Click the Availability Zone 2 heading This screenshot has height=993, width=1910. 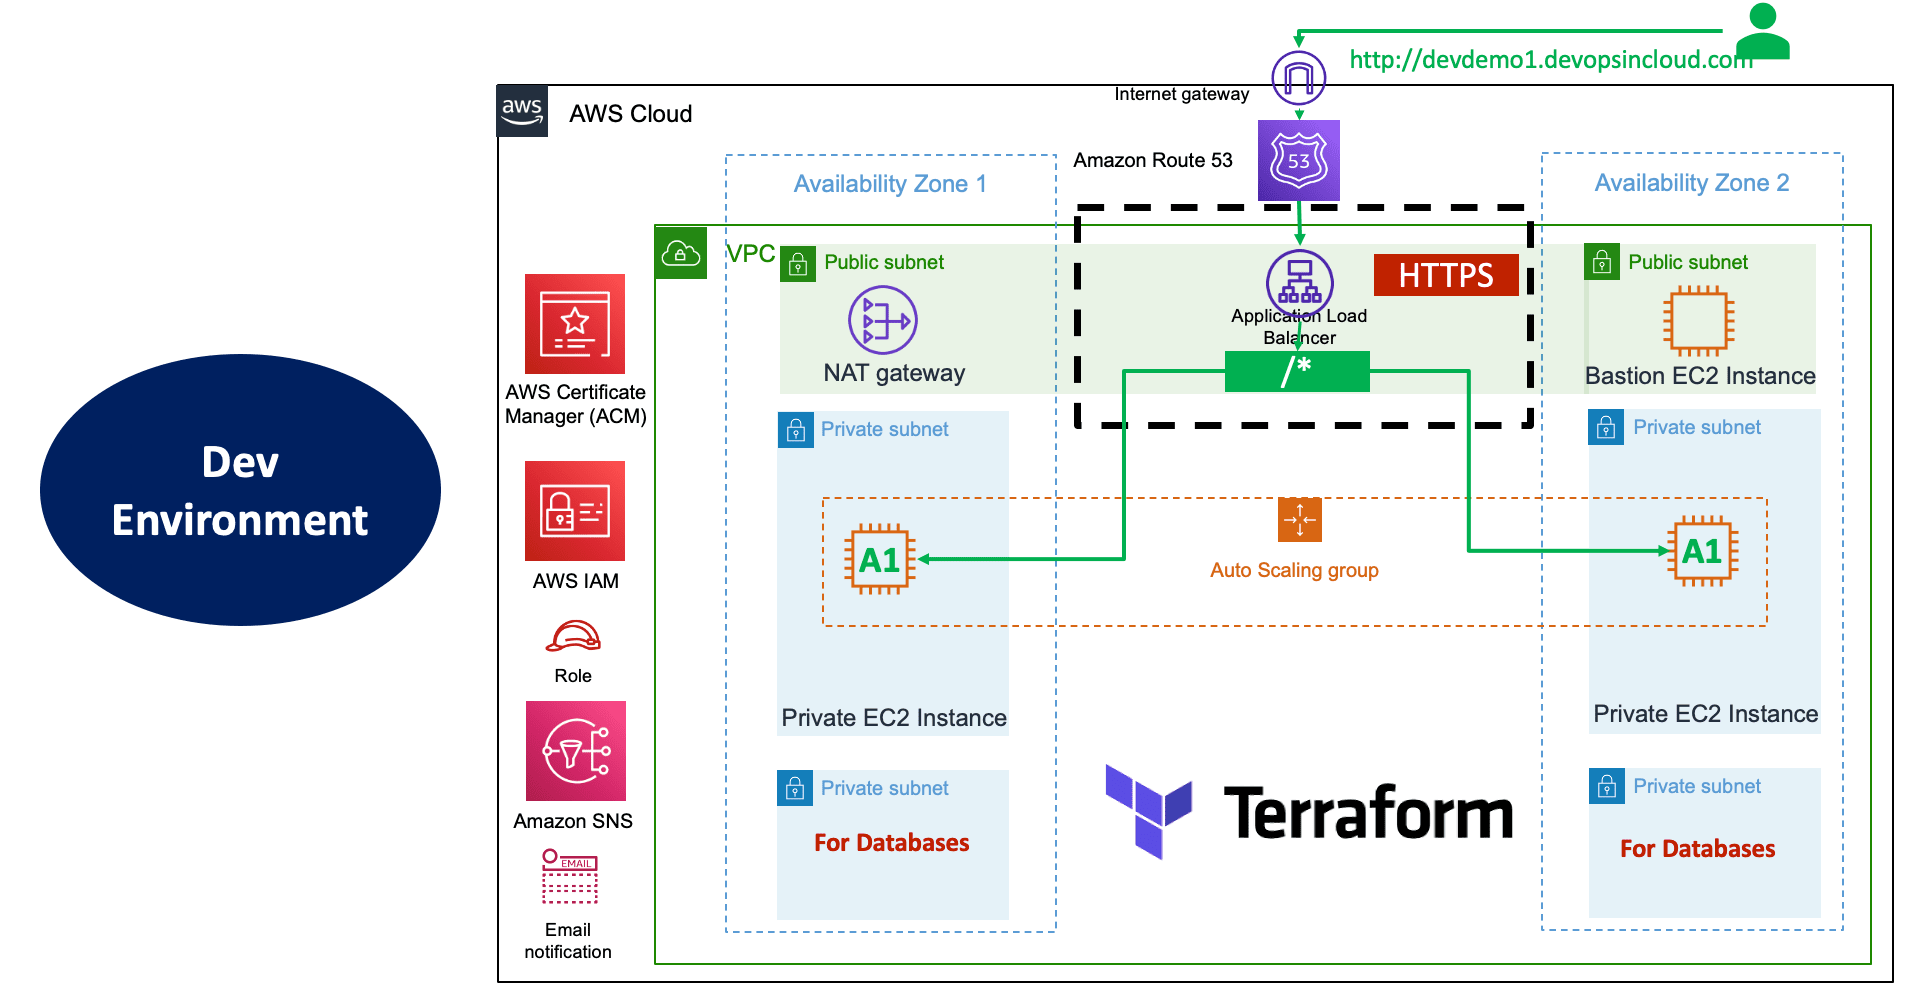1692,183
